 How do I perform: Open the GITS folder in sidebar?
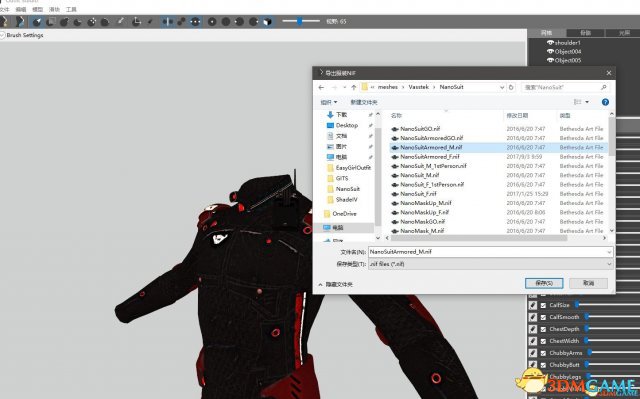[342, 178]
